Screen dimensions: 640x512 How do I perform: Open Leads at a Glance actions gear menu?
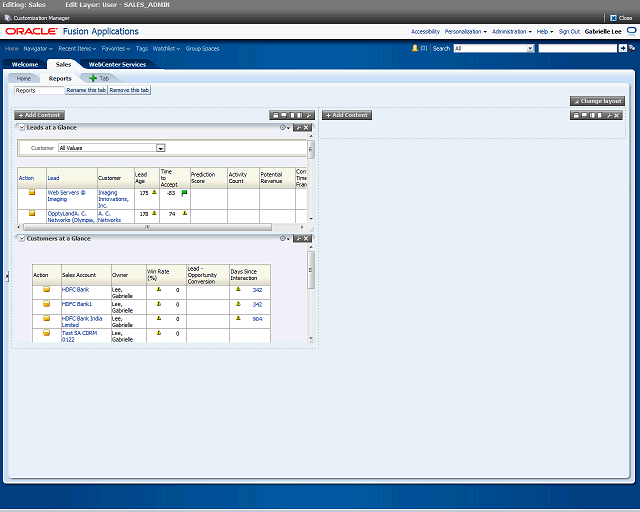tap(284, 127)
